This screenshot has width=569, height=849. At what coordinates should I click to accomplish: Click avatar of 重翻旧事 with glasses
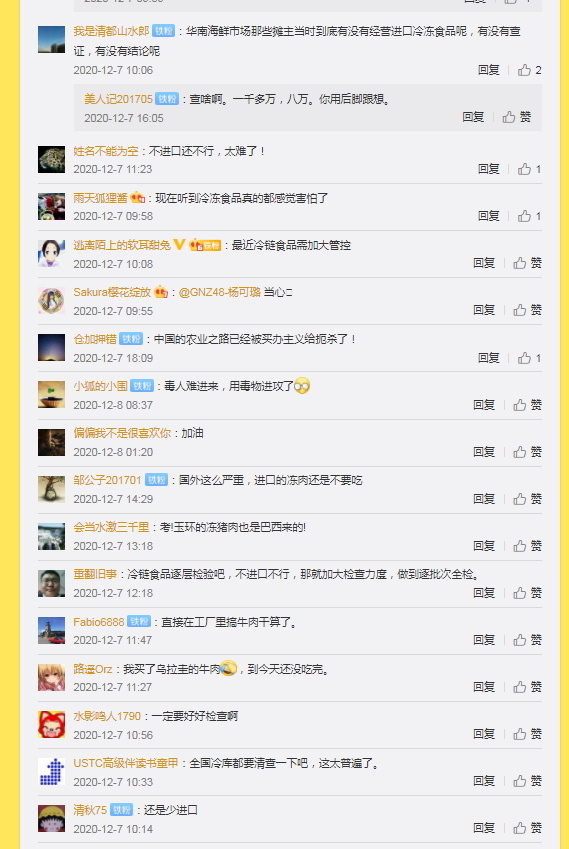(51, 583)
